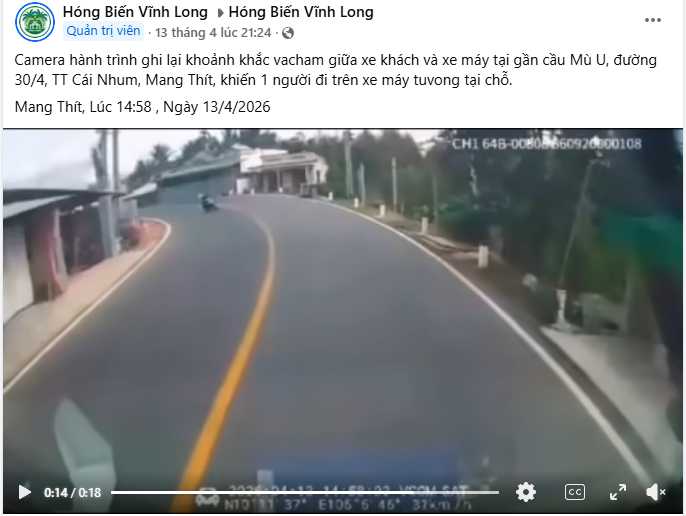
Task: Seek the video progress bar to the middle
Action: 305,492
